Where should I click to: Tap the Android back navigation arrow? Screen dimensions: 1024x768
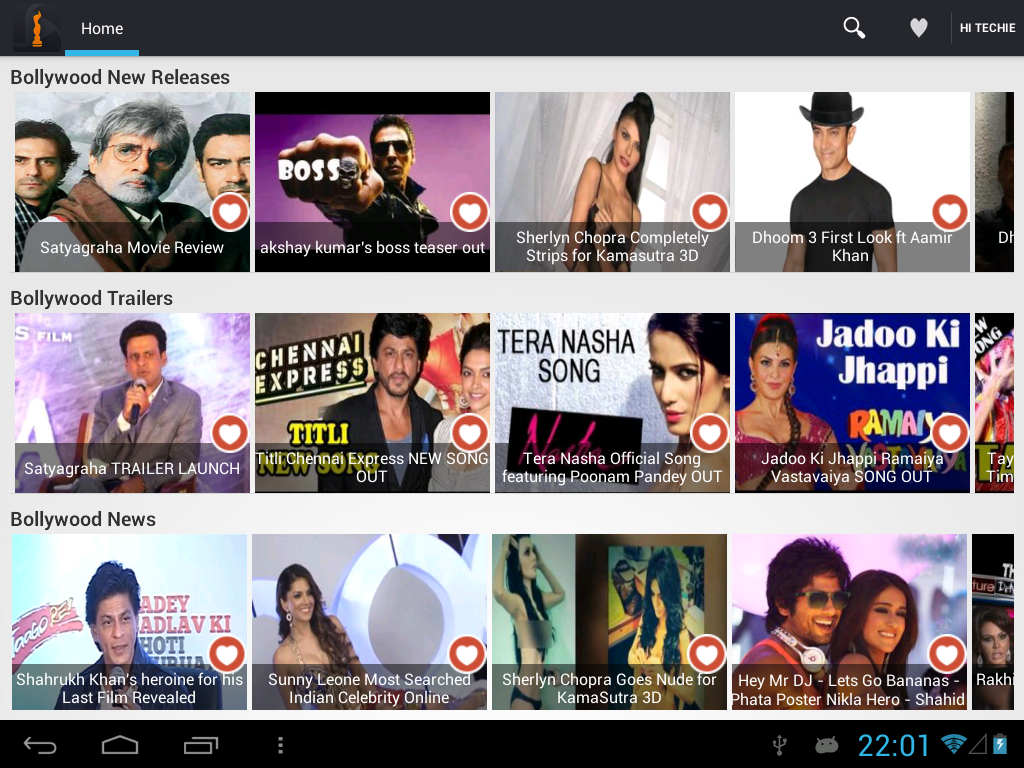click(40, 744)
